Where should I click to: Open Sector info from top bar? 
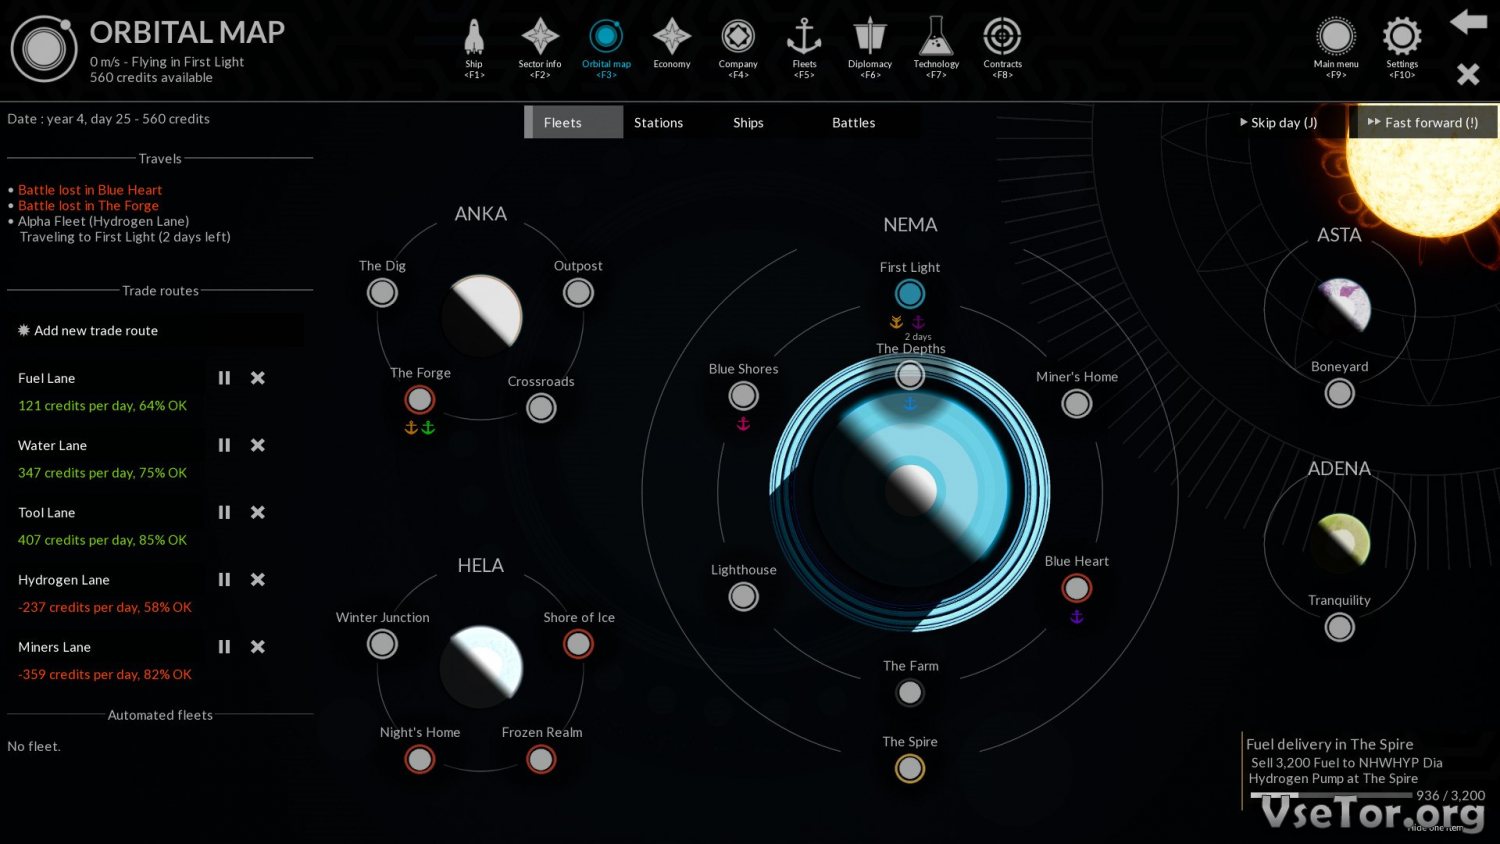pos(540,40)
